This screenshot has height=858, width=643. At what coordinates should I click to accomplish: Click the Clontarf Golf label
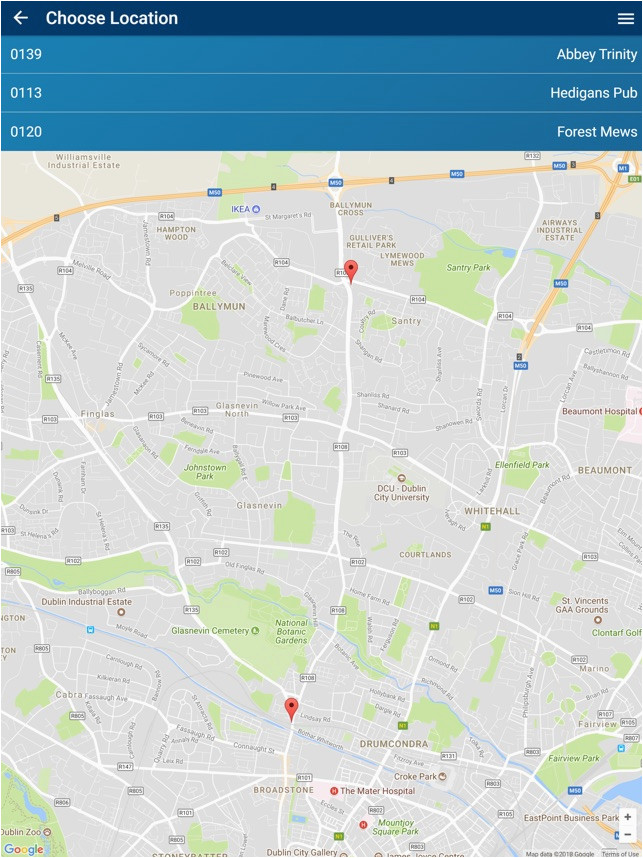click(x=617, y=633)
